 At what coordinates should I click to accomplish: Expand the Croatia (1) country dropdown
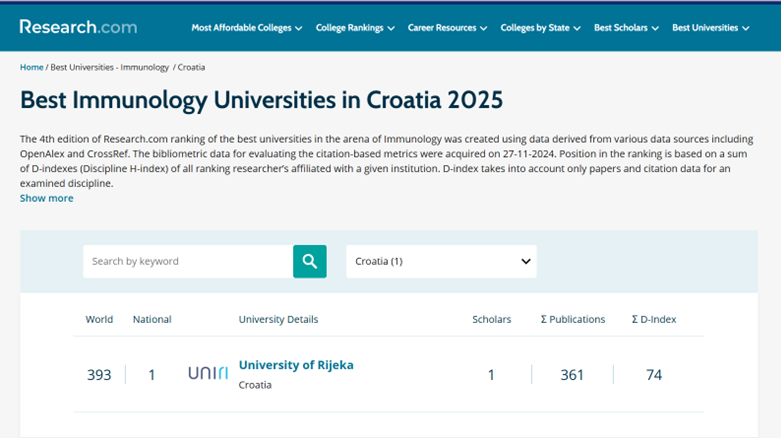441,261
